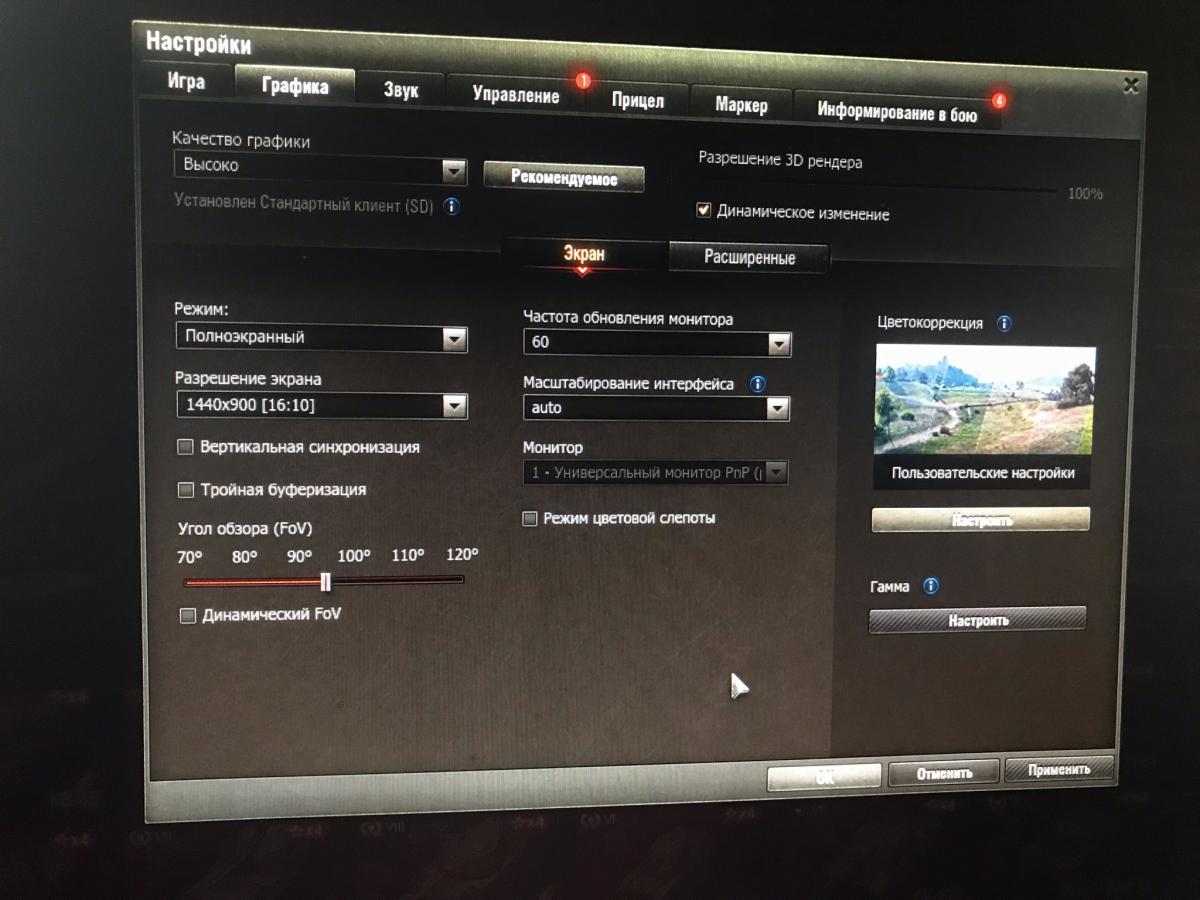Viewport: 1200px width, 900px height.
Task: Switch to Звук tab
Action: click(400, 90)
